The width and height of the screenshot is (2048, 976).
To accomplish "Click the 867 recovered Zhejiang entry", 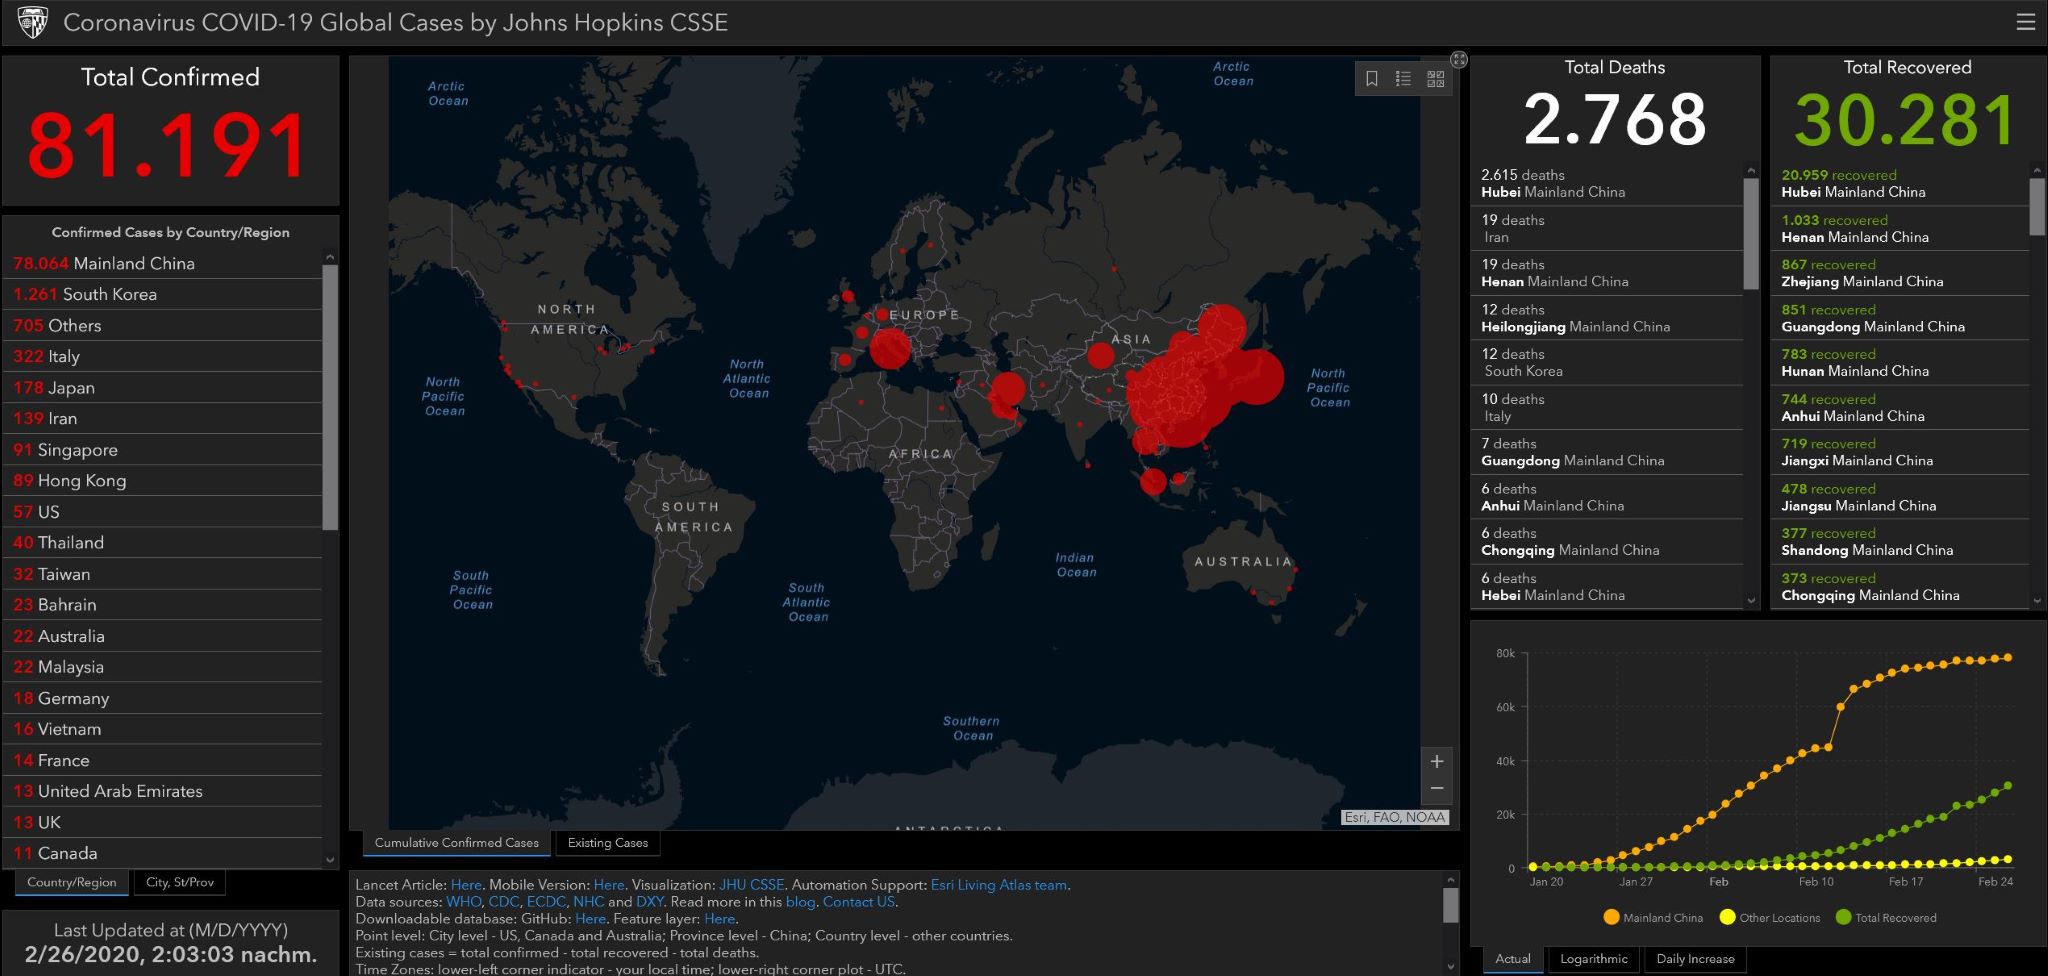I will [x=1900, y=273].
